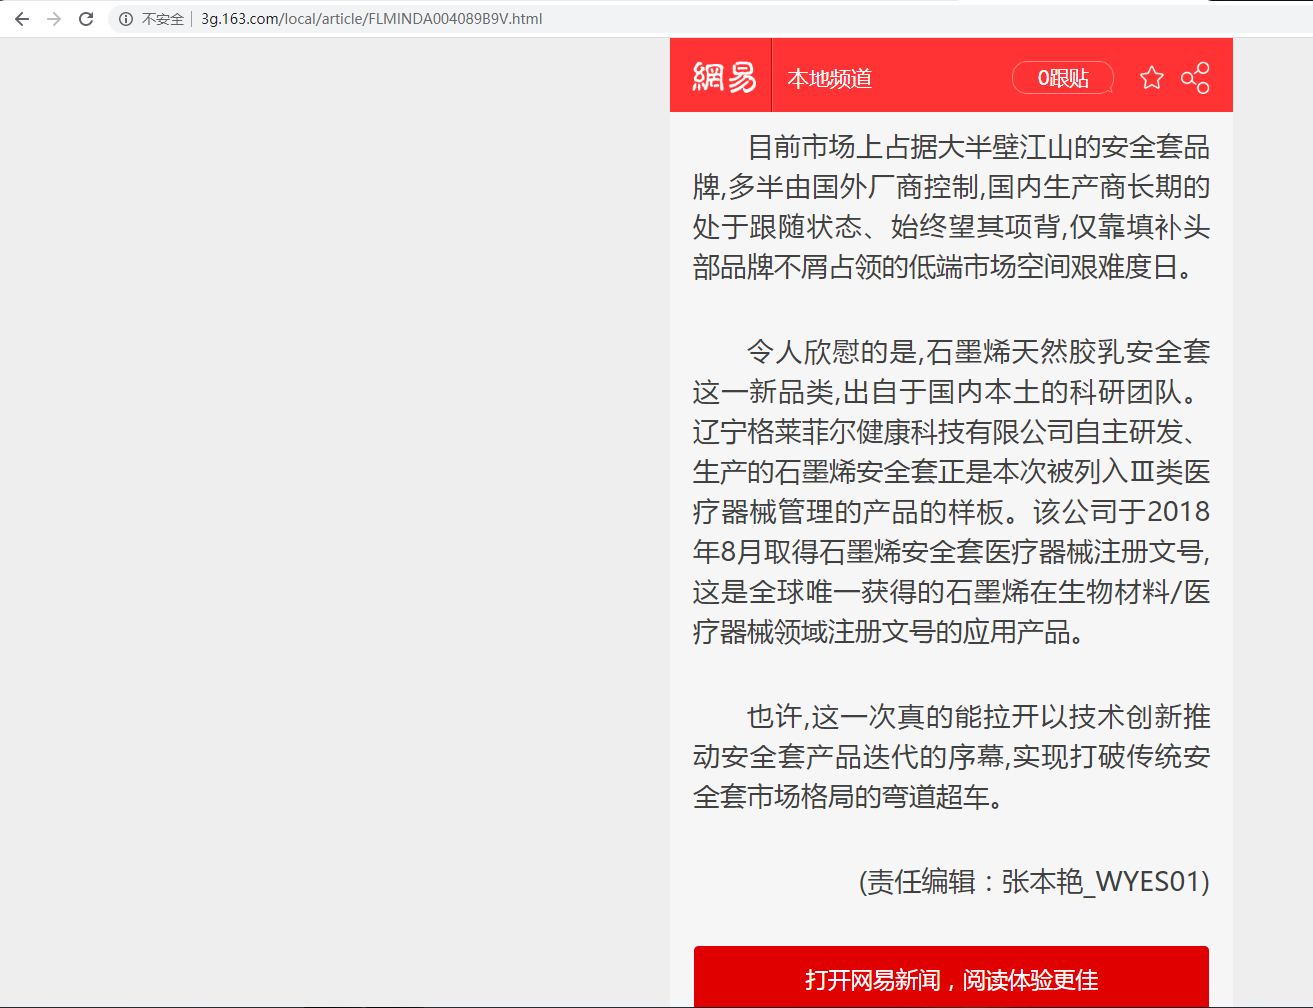Viewport: 1313px width, 1008px height.
Task: Open the 本地频道 channel link
Action: [829, 79]
